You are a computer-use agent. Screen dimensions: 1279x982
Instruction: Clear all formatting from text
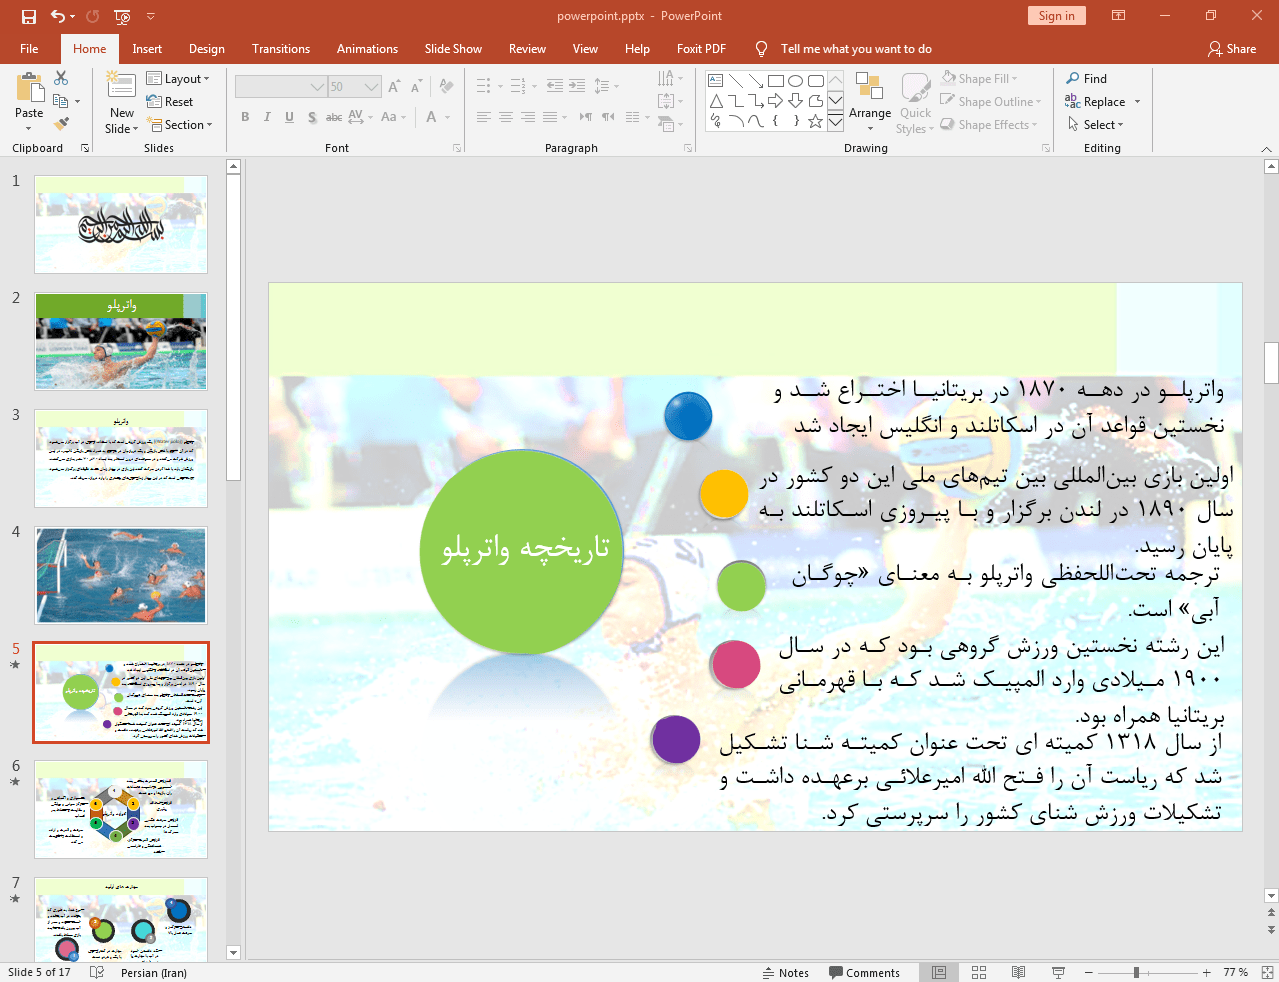446,87
